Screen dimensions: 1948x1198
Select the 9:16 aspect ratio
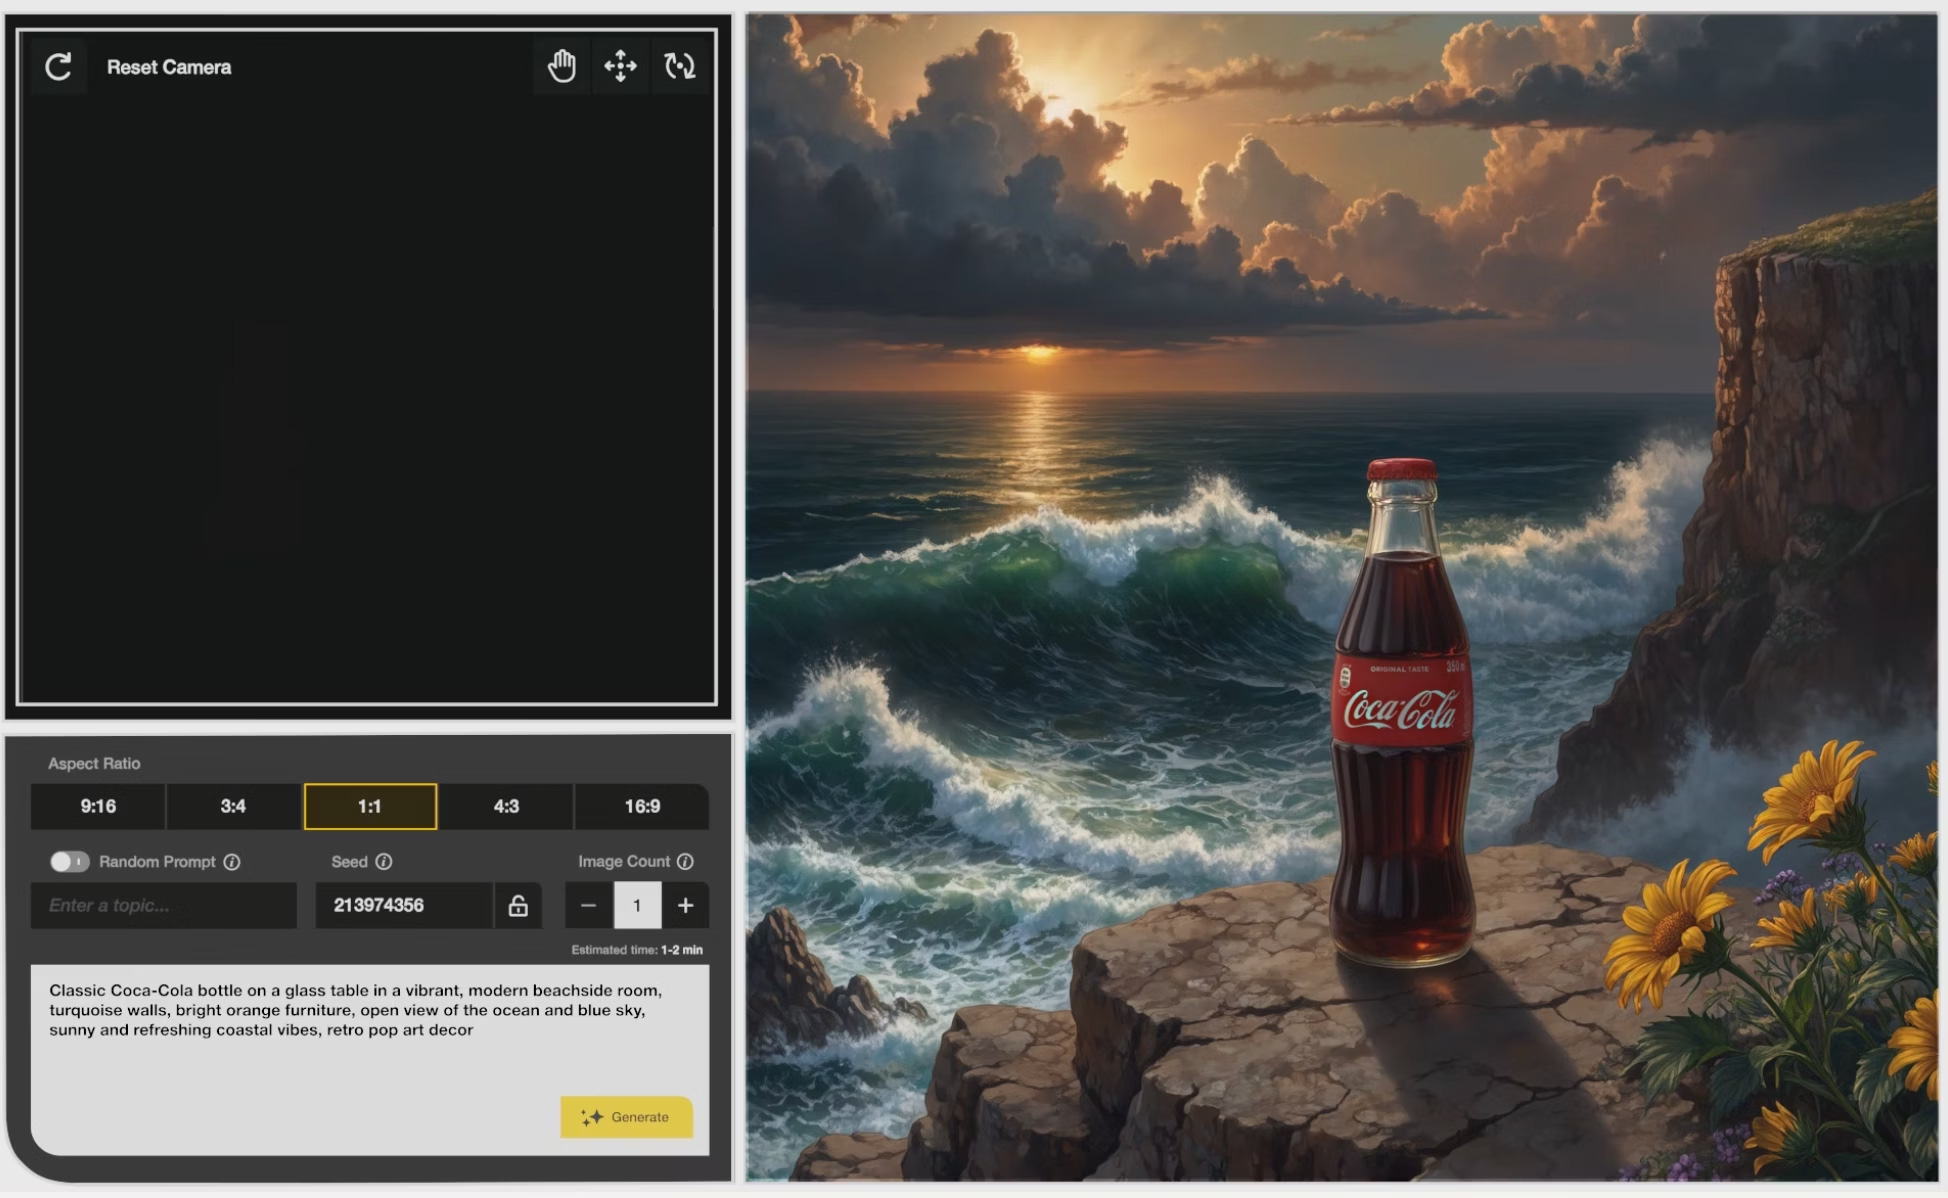(98, 806)
